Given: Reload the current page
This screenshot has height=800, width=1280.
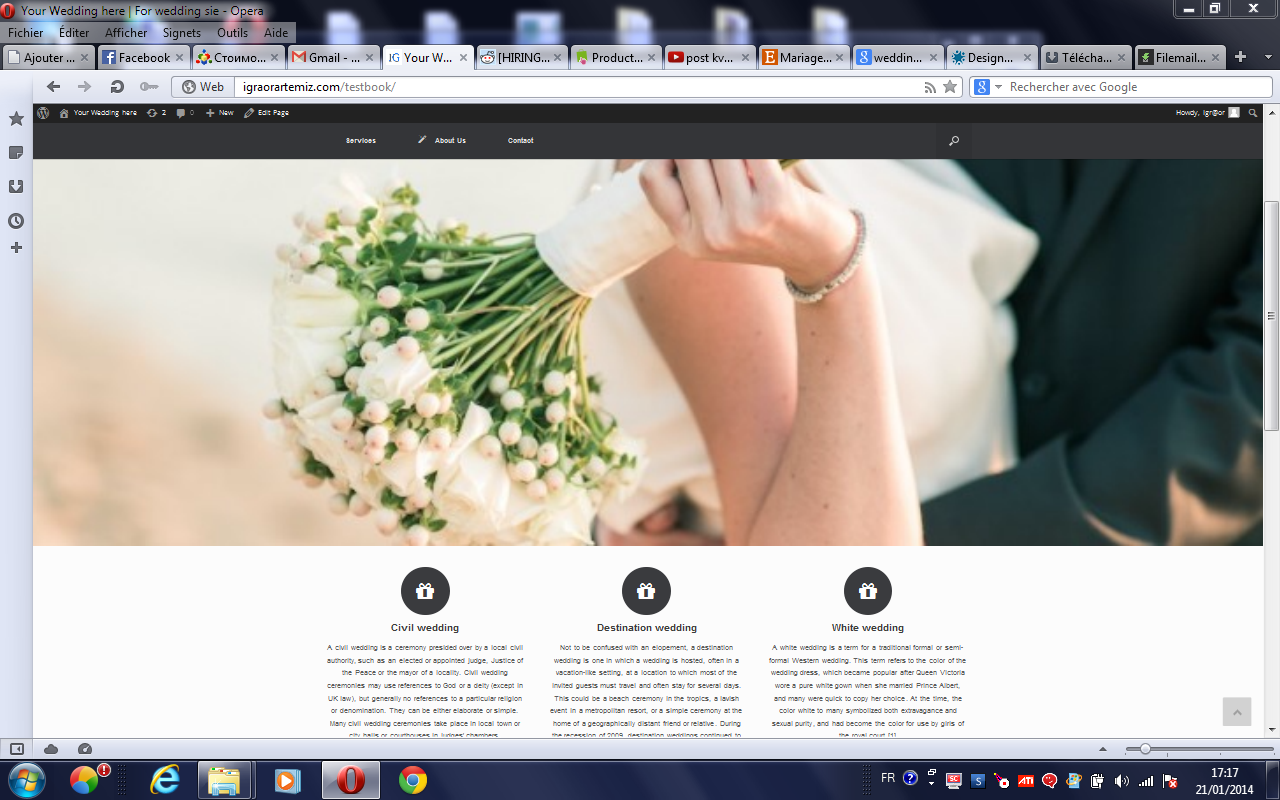Looking at the screenshot, I should 117,87.
